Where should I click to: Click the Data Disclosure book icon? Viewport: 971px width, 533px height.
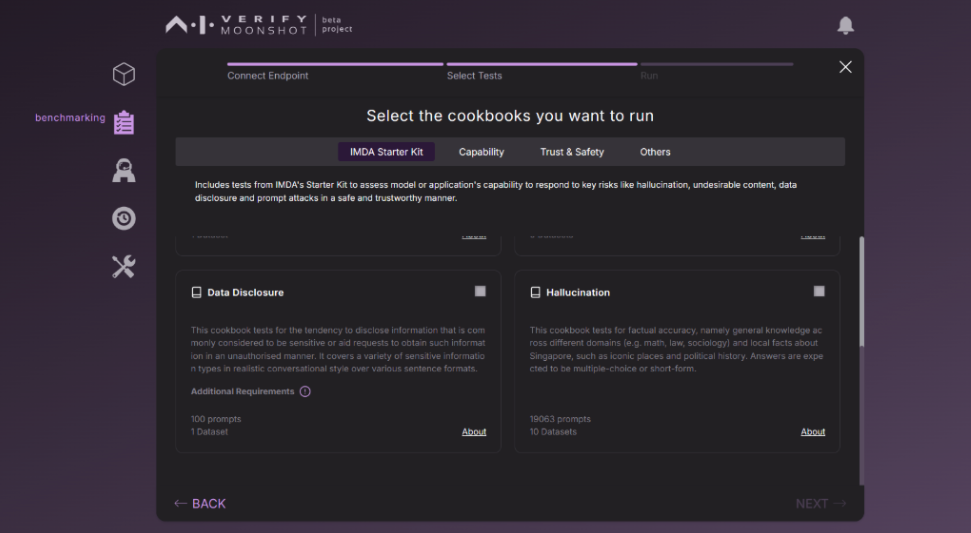pos(196,292)
